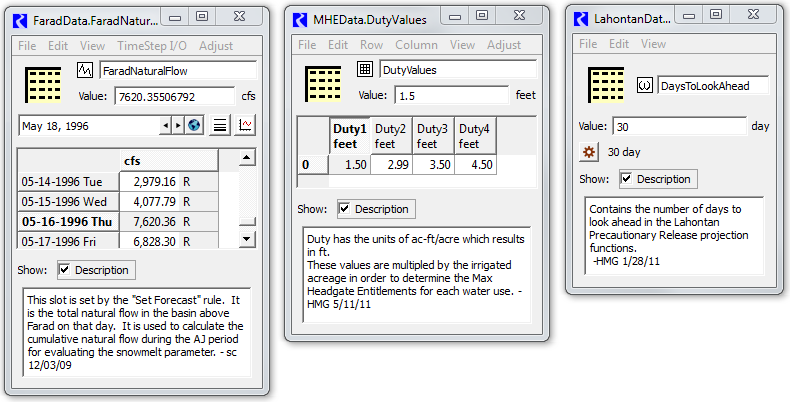
Task: Click the series slot type icon beside FaradNaturalFlow
Action: [x=85, y=70]
